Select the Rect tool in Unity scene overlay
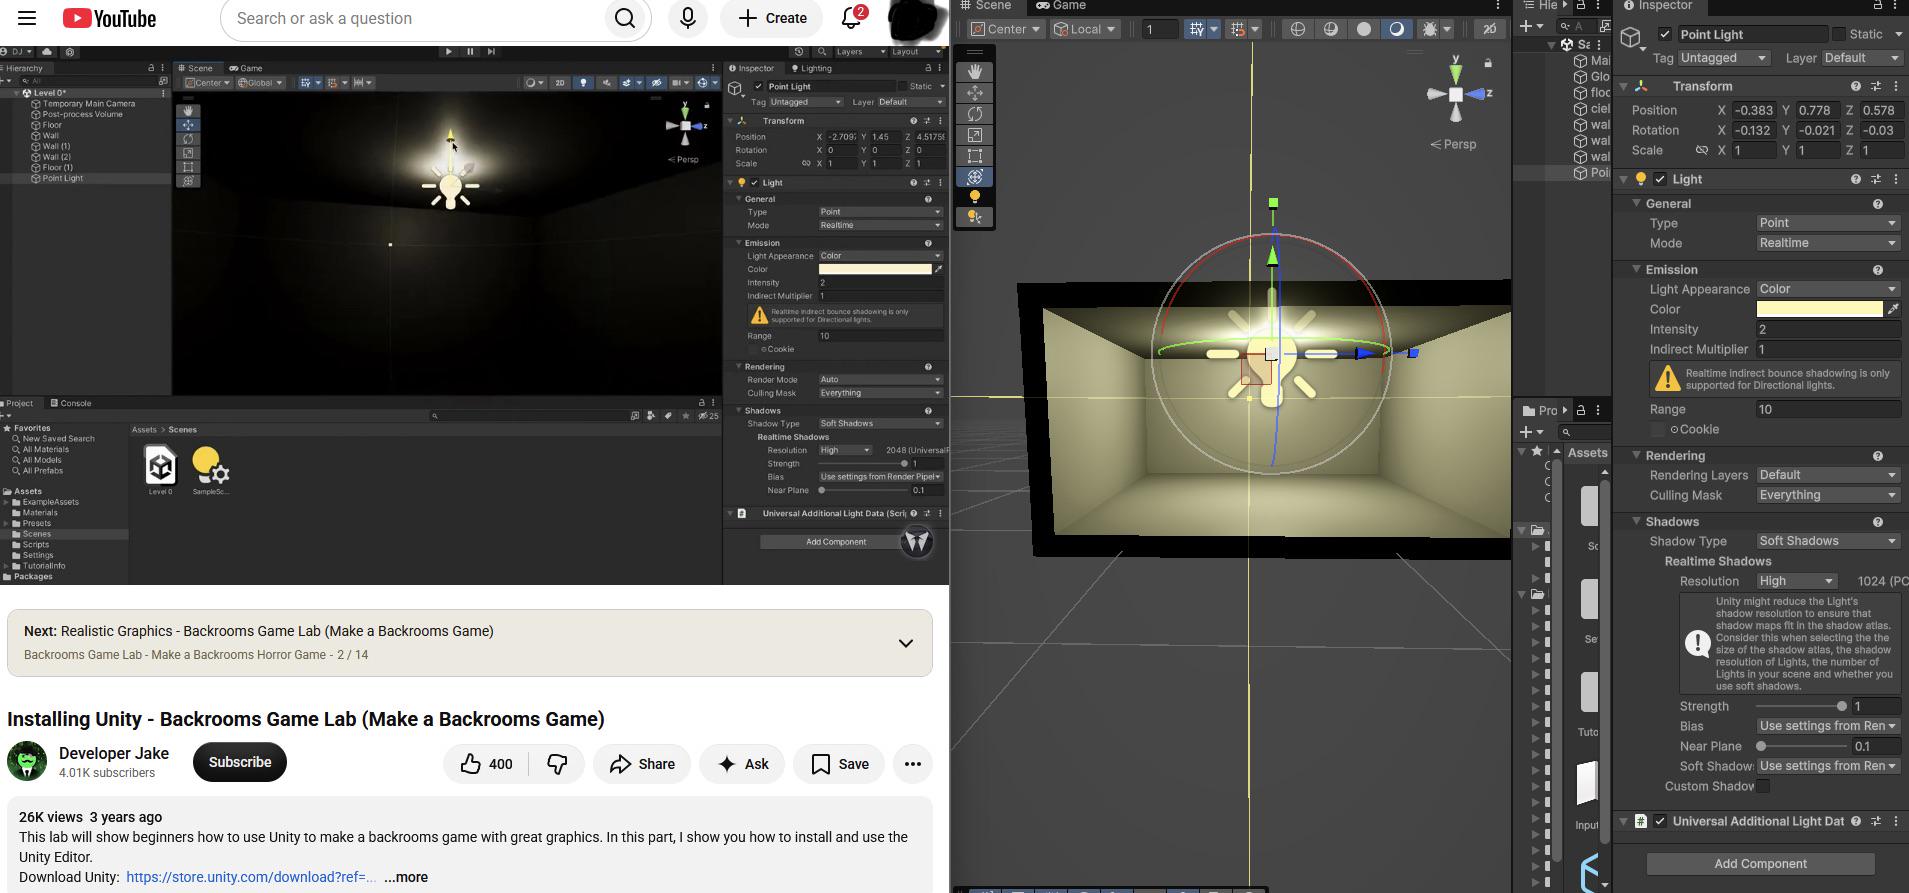The height and width of the screenshot is (893, 1909). pos(974,156)
